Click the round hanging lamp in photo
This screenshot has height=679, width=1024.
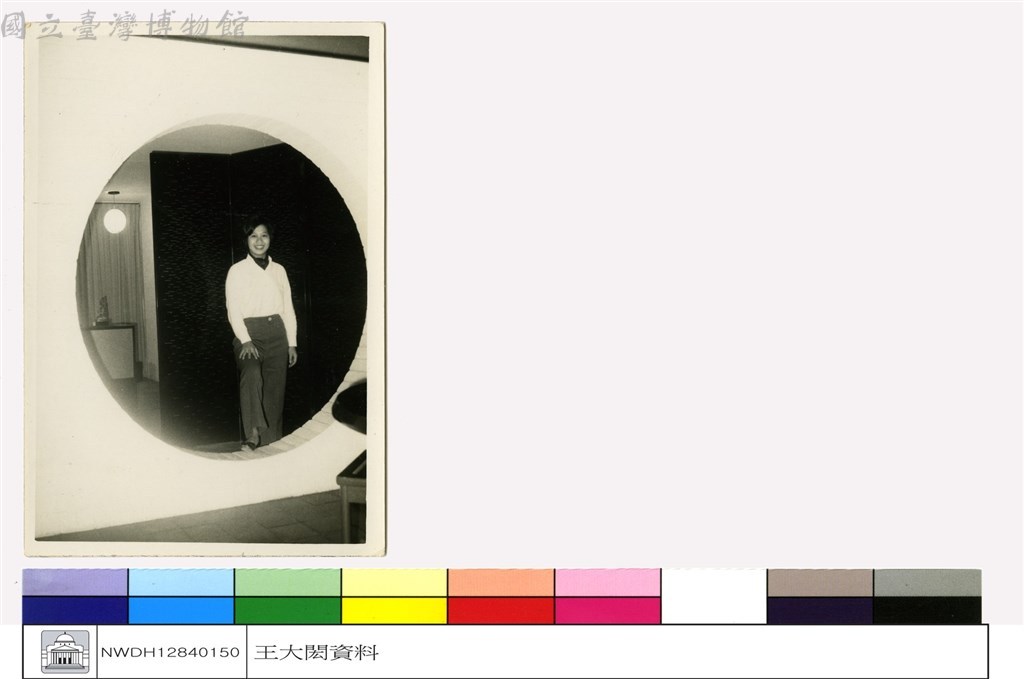114,221
